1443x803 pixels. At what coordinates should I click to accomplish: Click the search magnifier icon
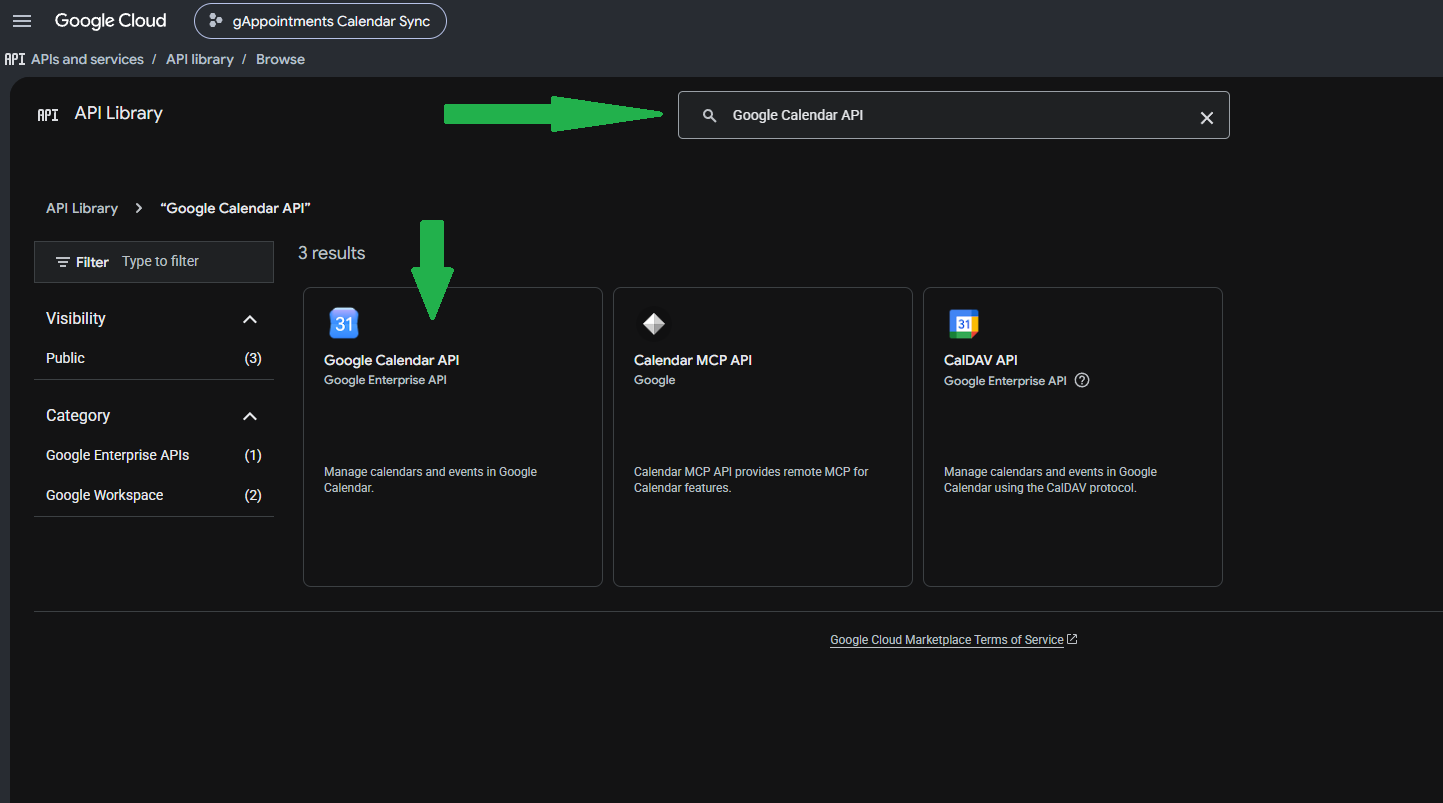point(709,116)
